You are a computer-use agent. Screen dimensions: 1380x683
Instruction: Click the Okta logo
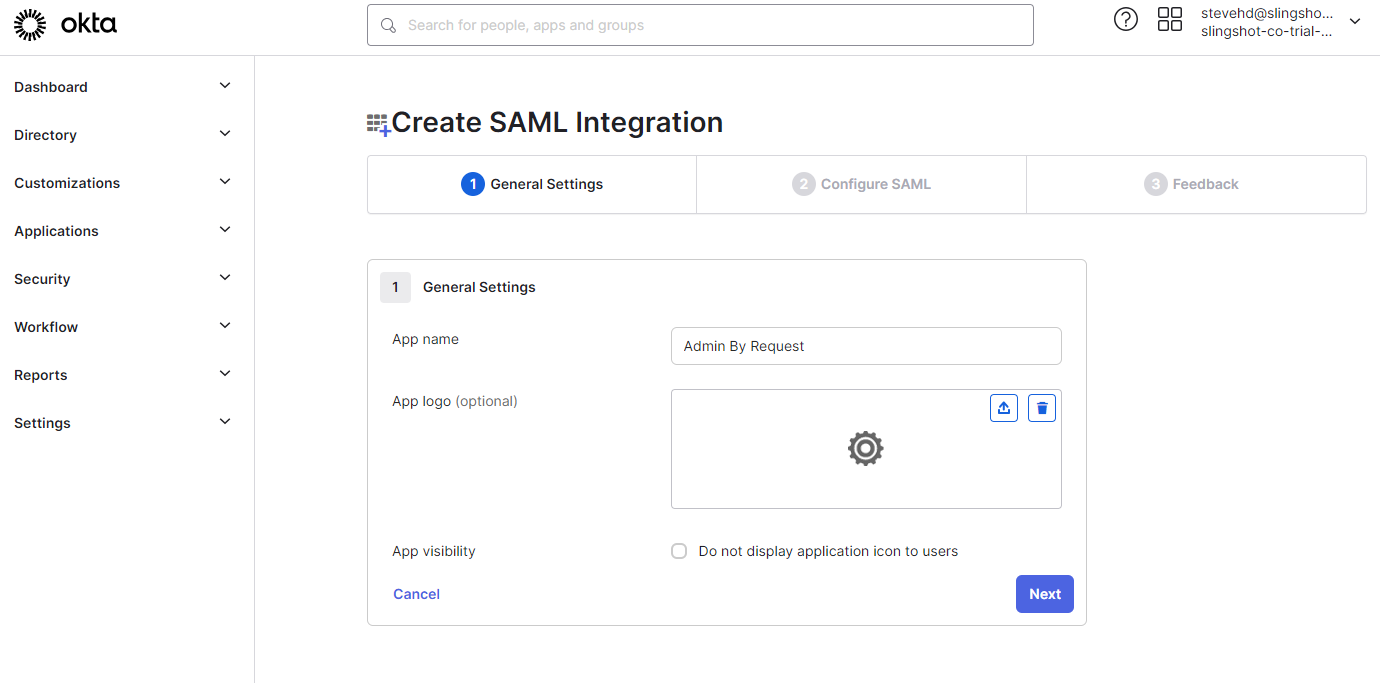[x=65, y=24]
